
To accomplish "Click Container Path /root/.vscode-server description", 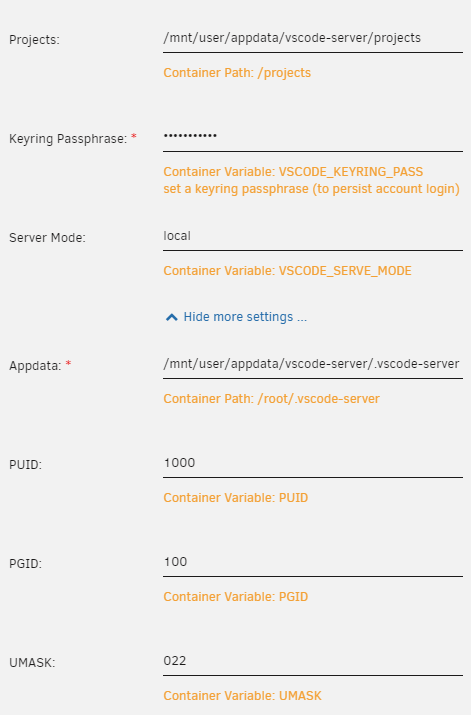I will (271, 399).
